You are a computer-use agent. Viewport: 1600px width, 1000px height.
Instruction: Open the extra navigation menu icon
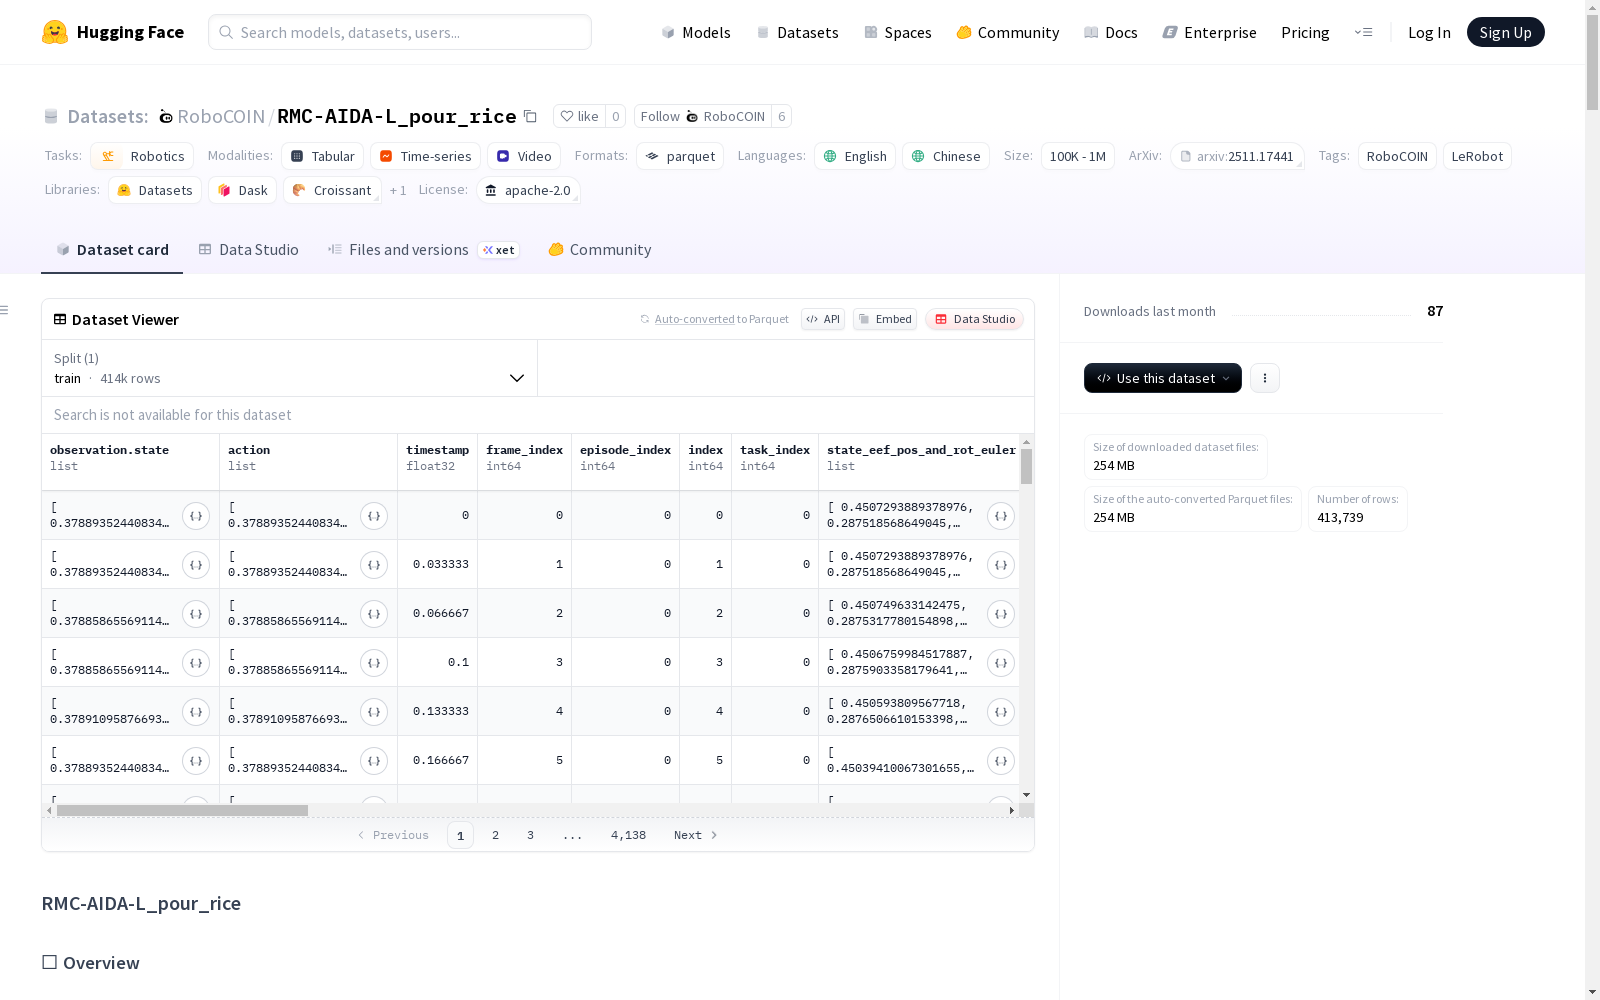(1363, 32)
